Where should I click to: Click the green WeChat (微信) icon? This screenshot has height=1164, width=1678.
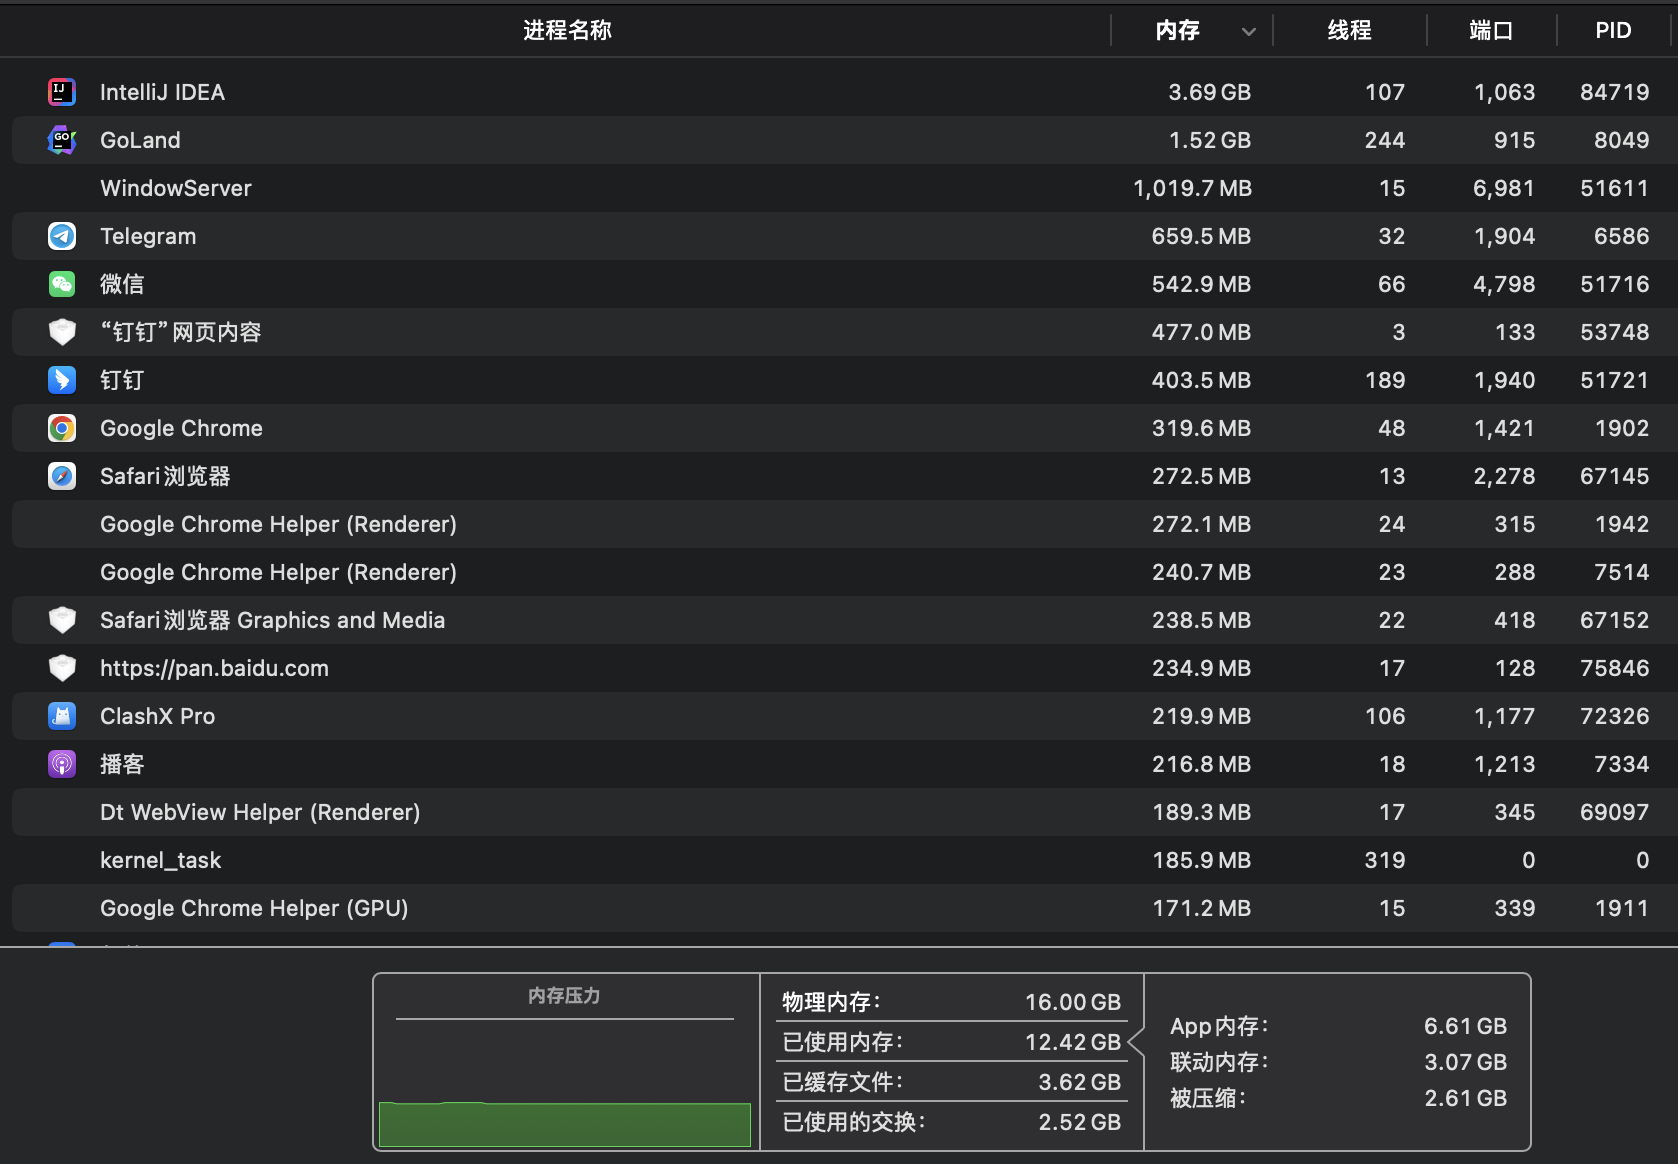pos(62,284)
